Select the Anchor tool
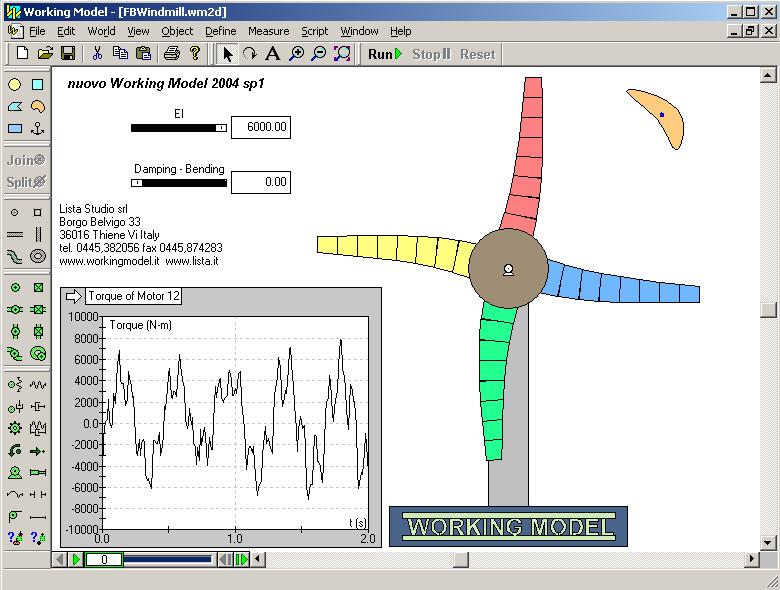The image size is (780, 590). [38, 128]
